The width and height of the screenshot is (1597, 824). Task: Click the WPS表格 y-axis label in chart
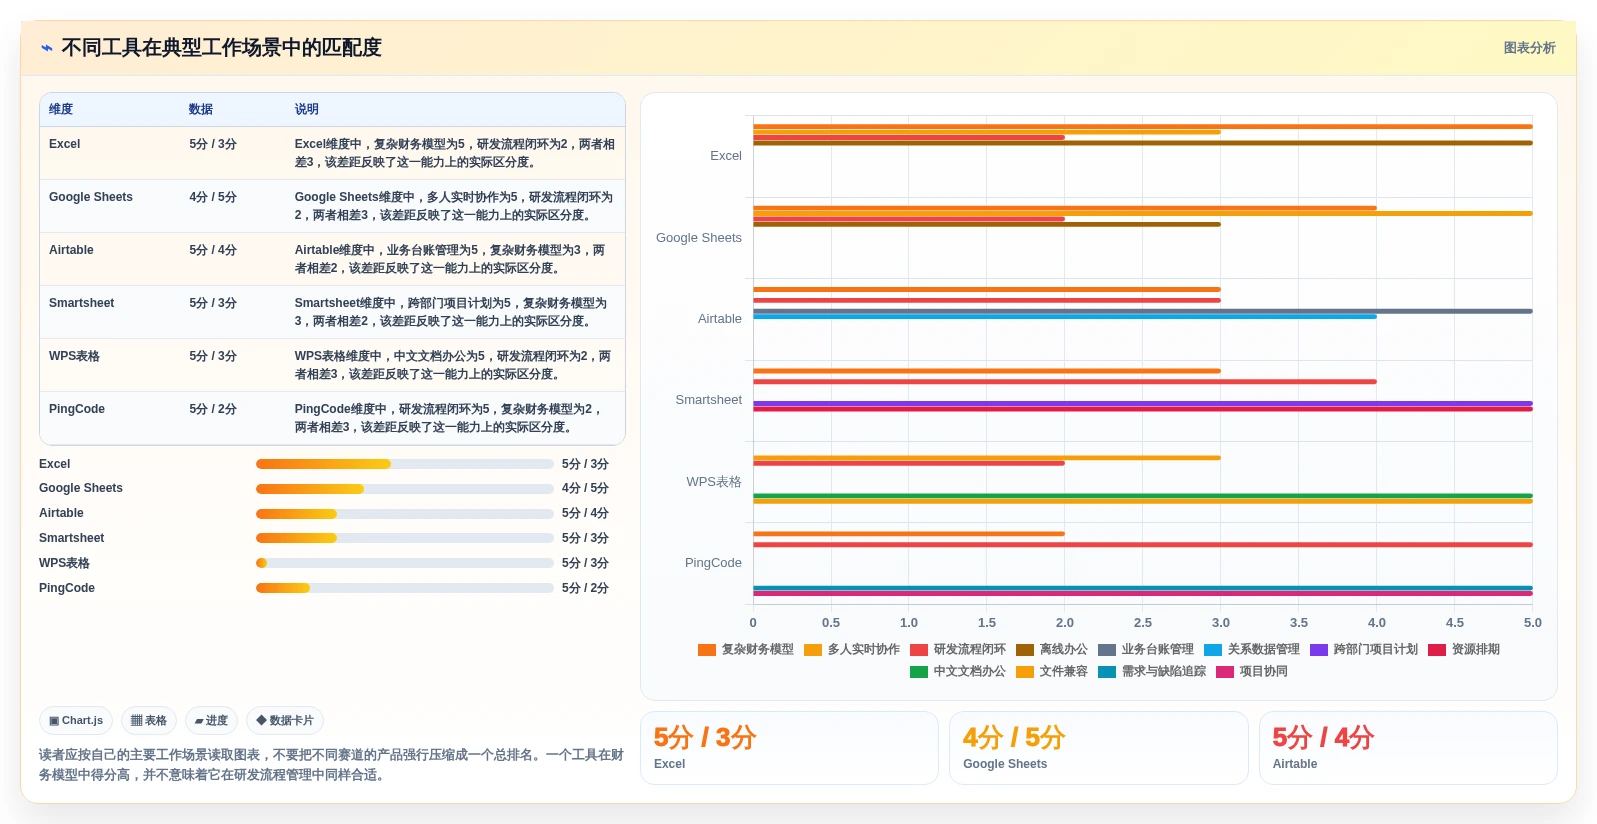point(714,482)
